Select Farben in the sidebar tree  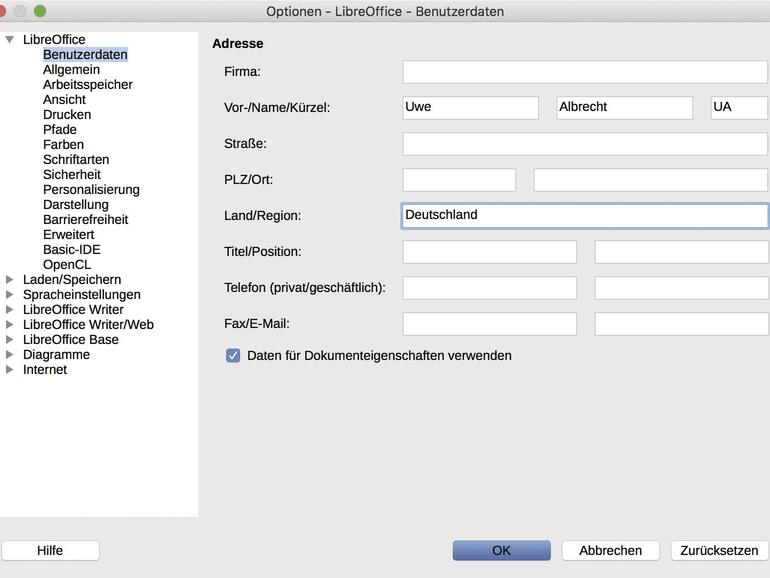pyautogui.click(x=63, y=145)
